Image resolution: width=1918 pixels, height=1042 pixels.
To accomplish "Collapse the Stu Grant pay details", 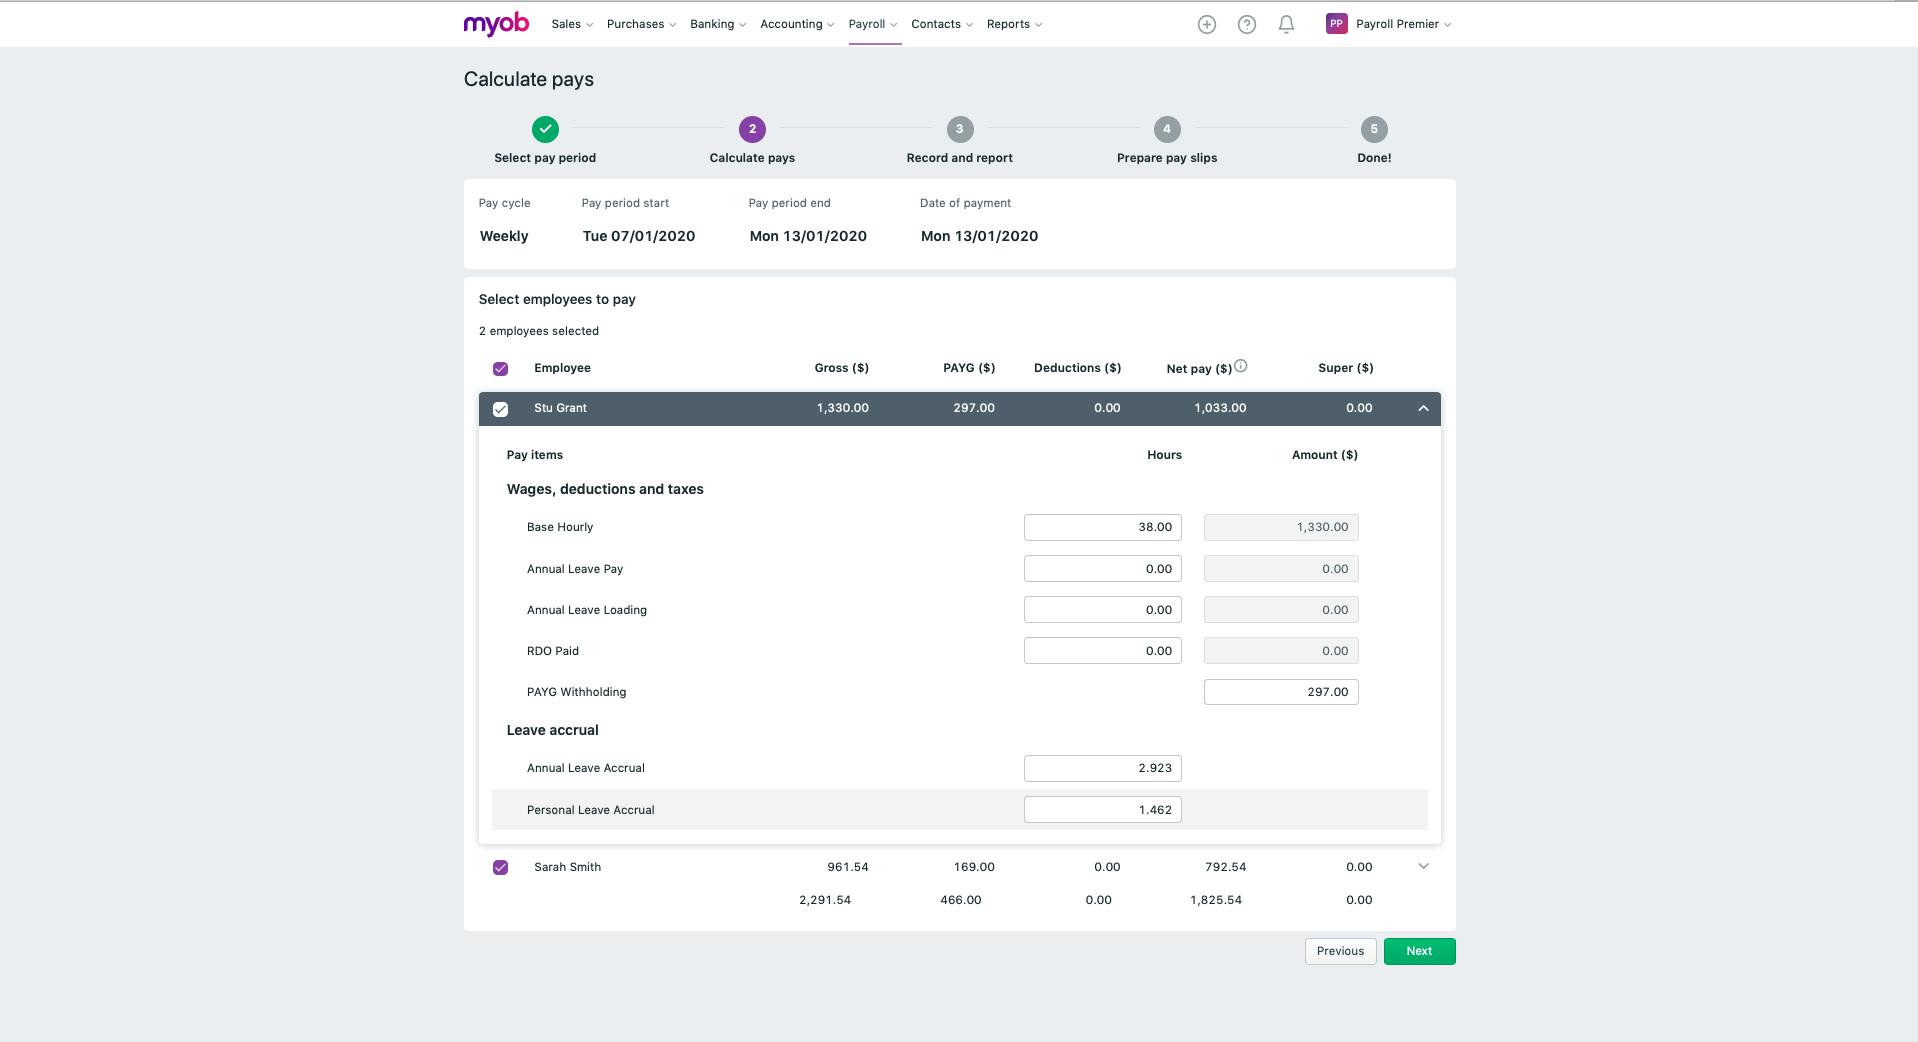I will (x=1422, y=408).
